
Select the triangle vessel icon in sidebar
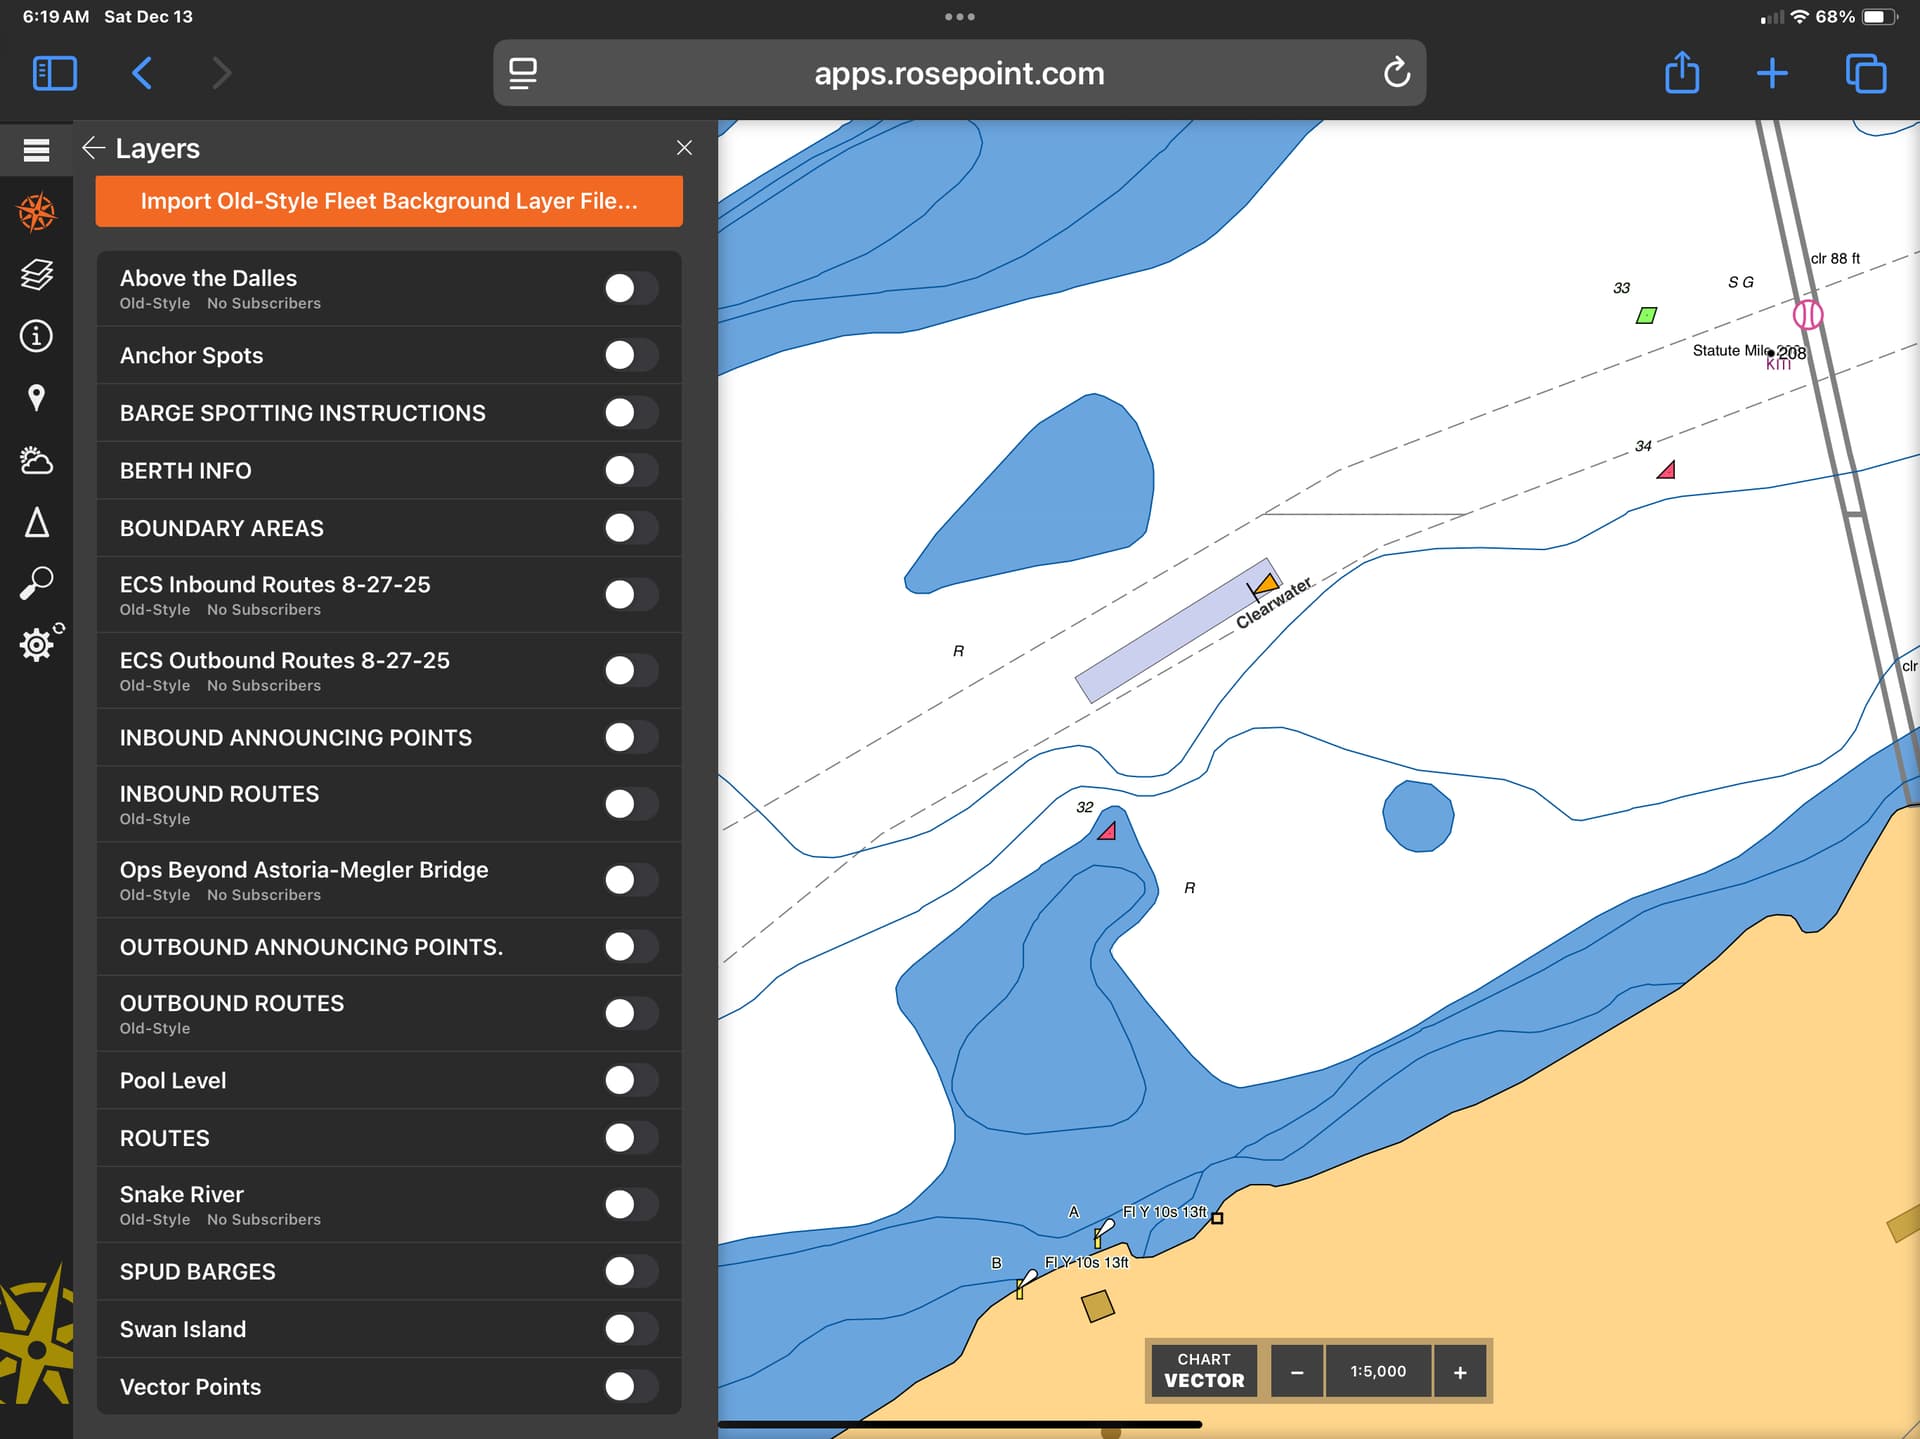36,522
